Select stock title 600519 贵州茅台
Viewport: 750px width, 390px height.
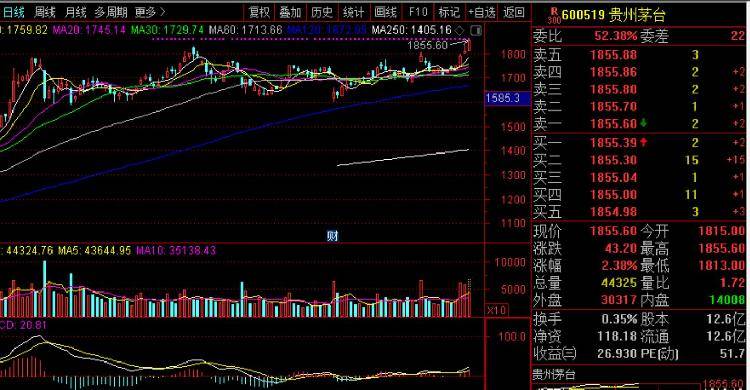pos(613,15)
